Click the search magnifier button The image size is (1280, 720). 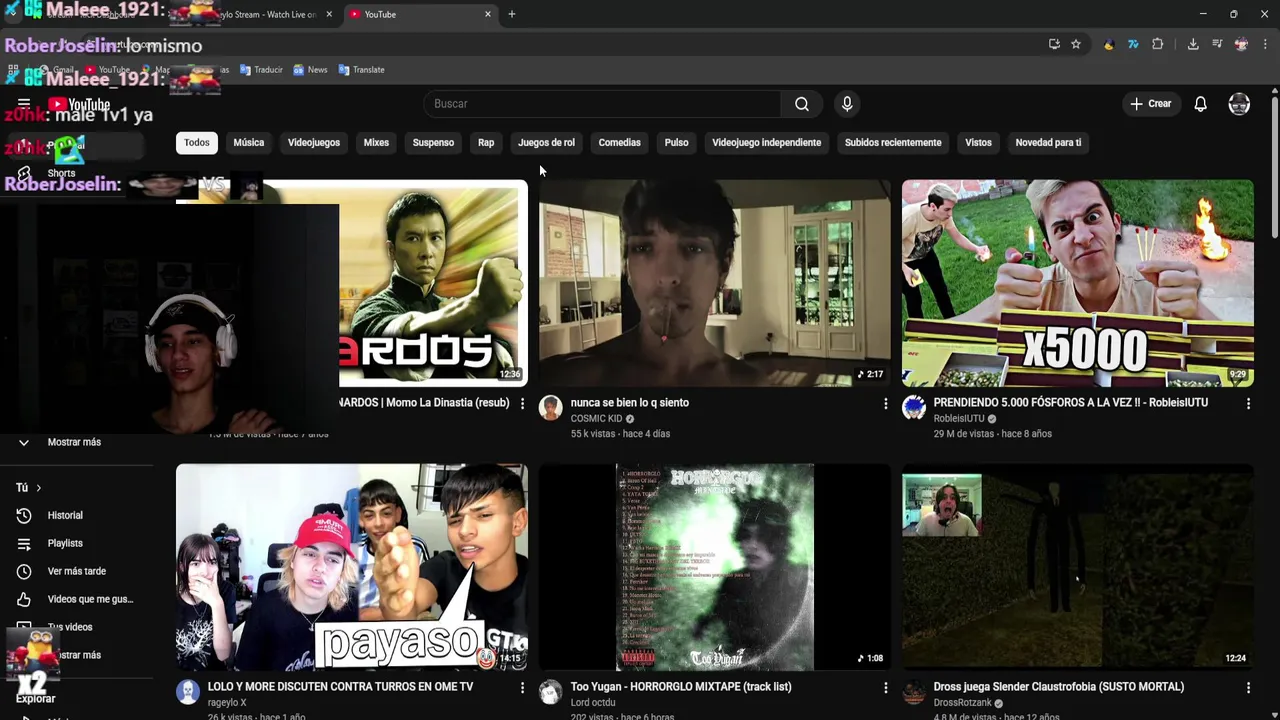[802, 104]
